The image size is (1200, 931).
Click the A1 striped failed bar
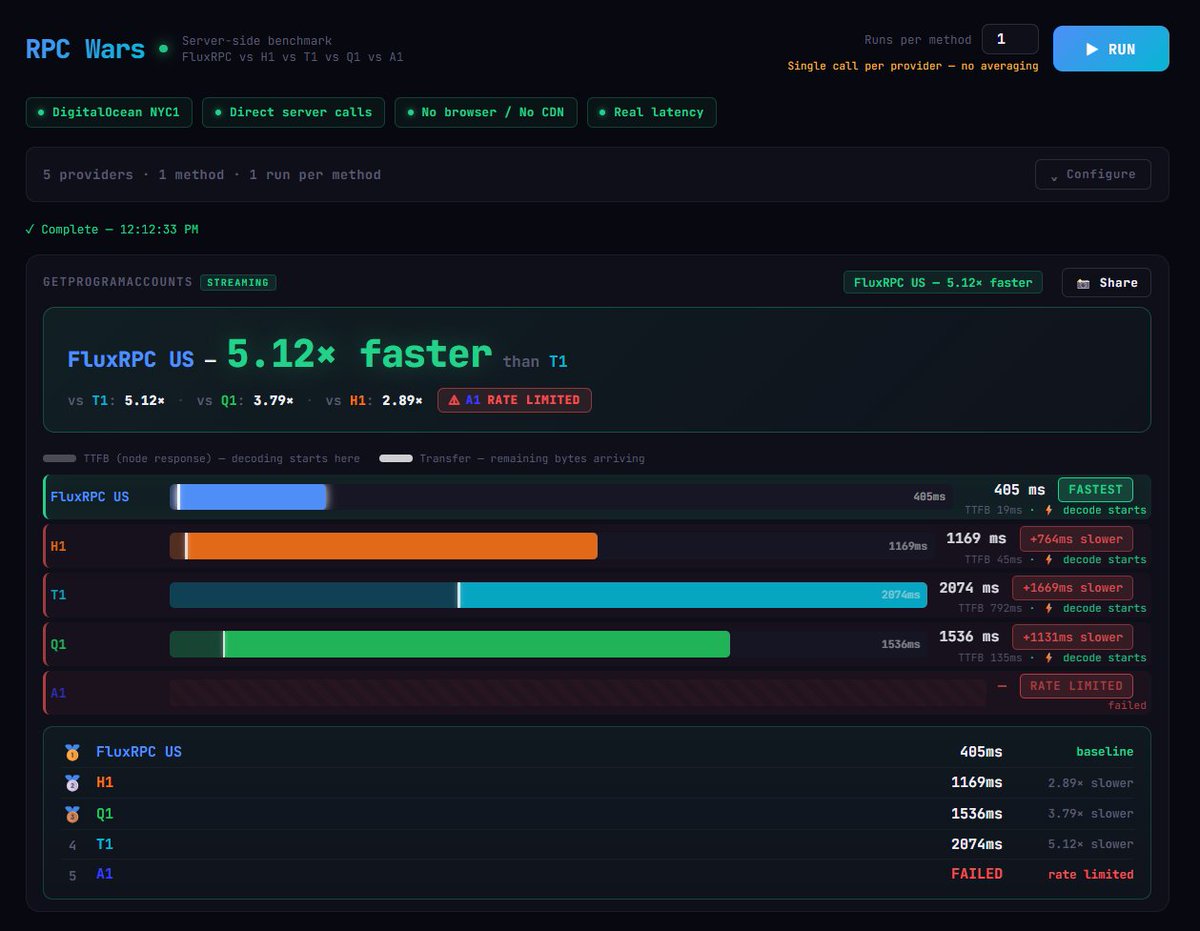[577, 693]
